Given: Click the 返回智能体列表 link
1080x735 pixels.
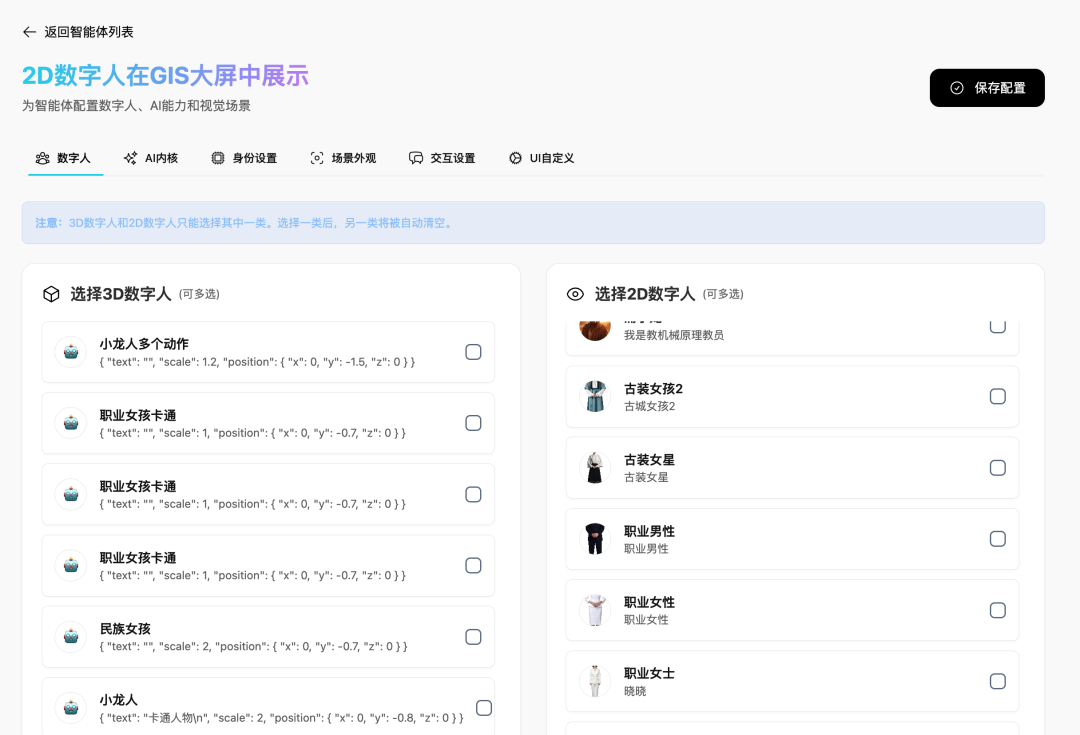Looking at the screenshot, I should point(89,32).
